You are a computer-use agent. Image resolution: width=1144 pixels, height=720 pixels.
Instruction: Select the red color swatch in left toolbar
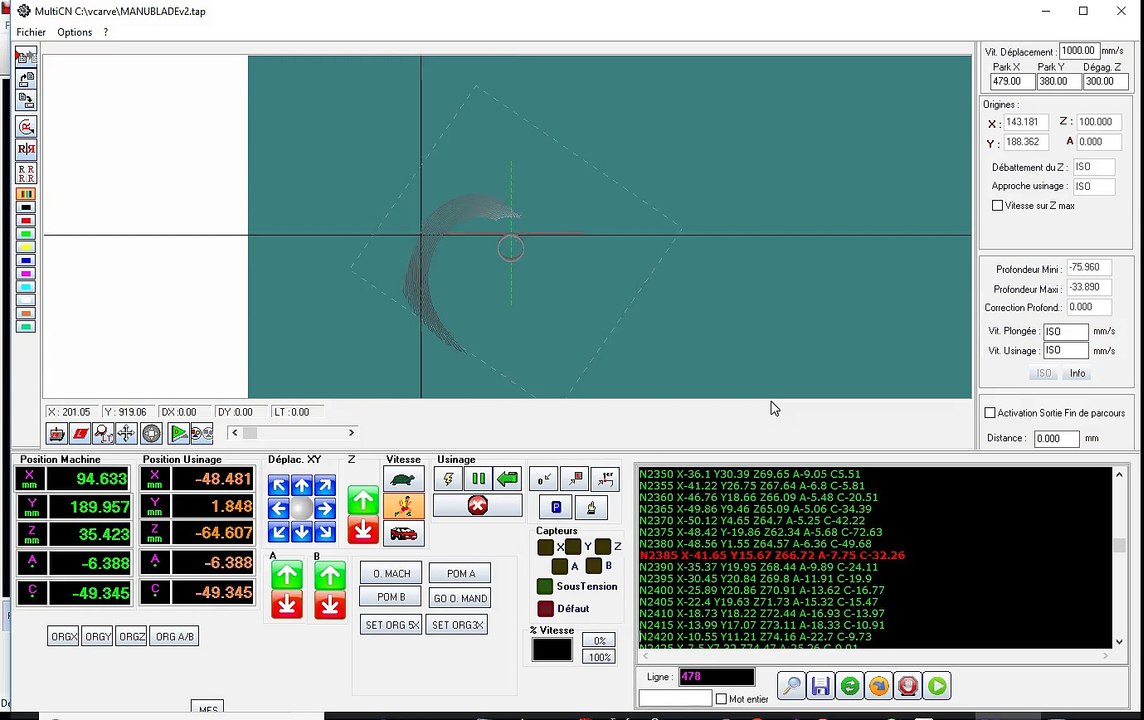pyautogui.click(x=26, y=220)
